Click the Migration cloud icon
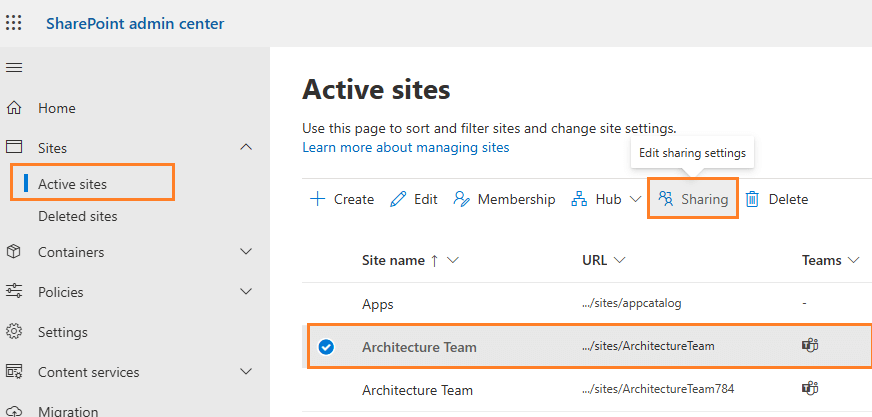The width and height of the screenshot is (872, 417). (x=14, y=411)
